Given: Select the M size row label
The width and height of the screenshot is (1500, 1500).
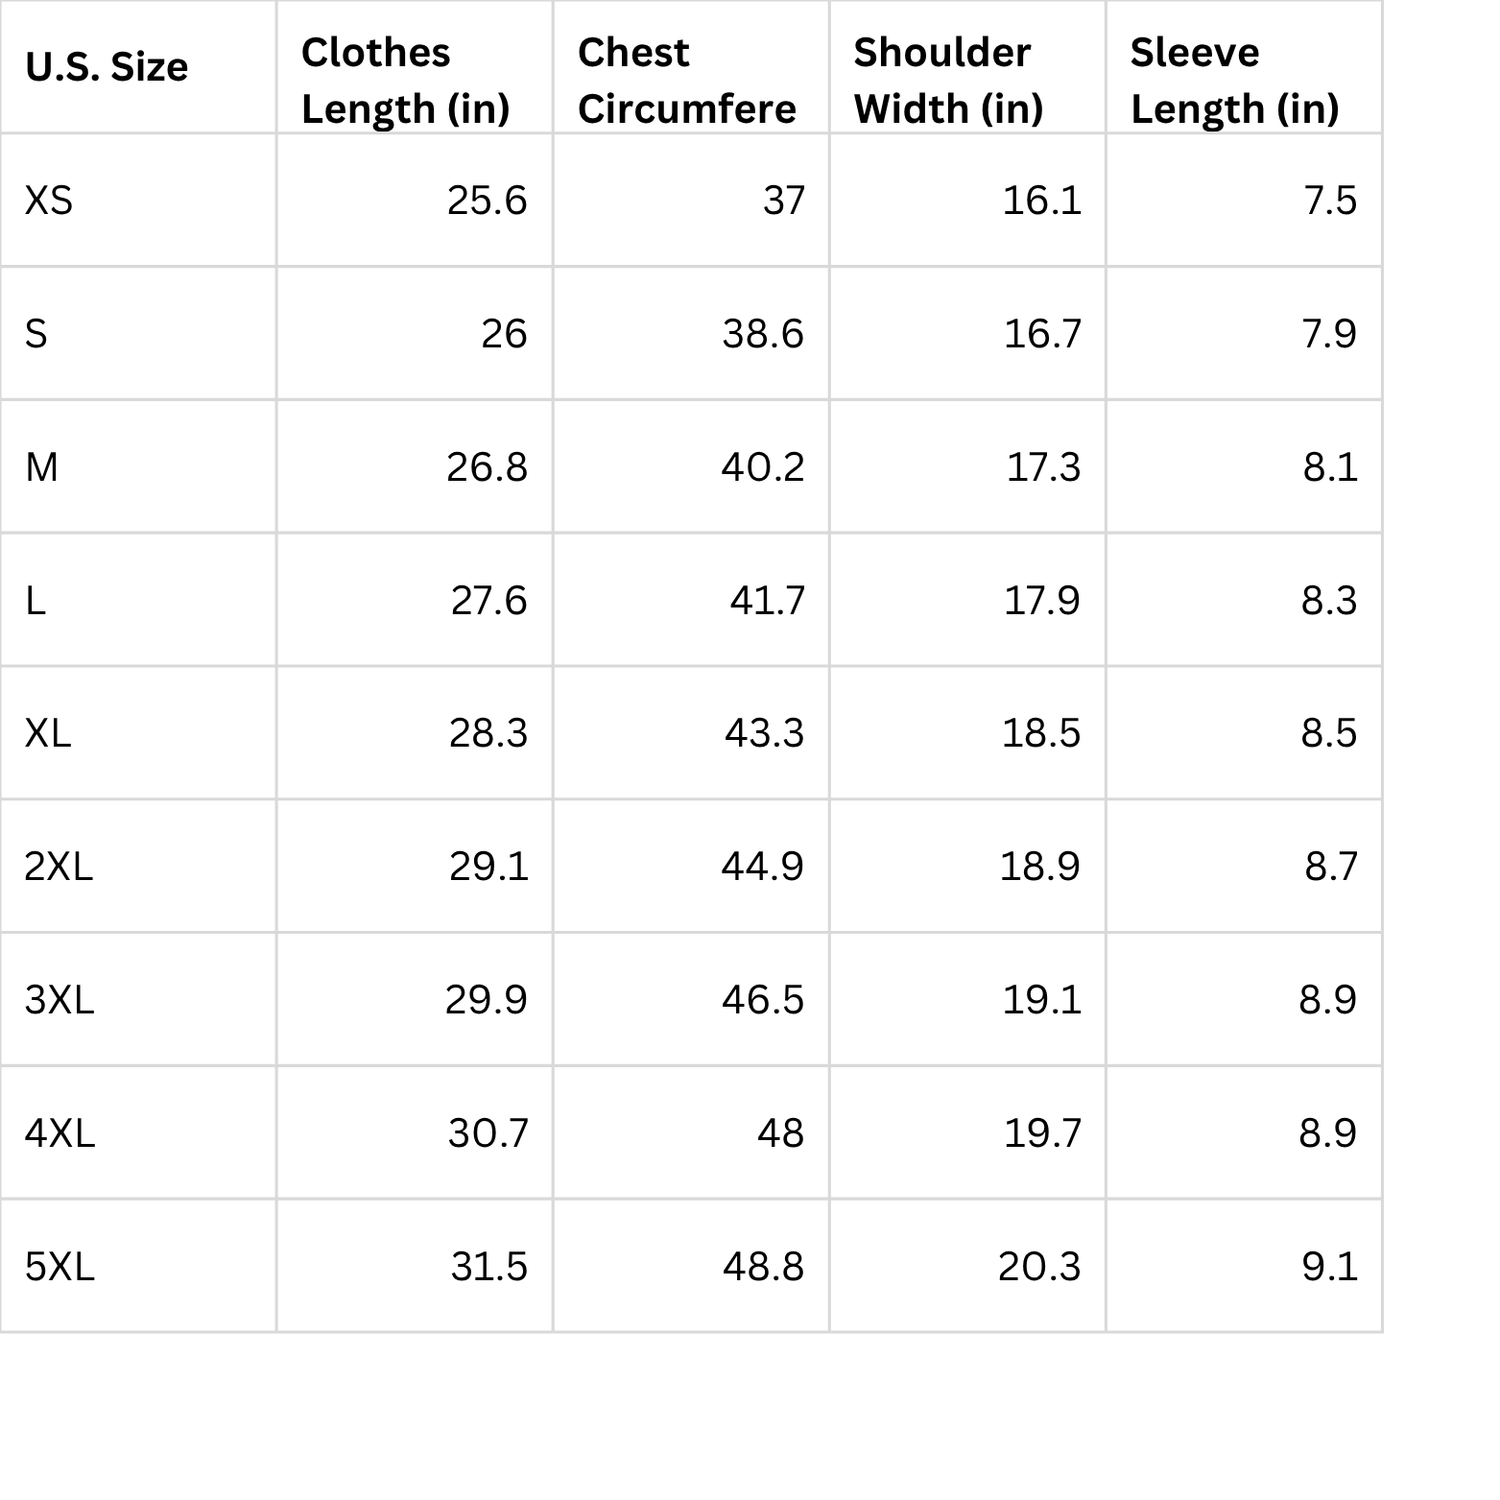Looking at the screenshot, I should tap(138, 467).
